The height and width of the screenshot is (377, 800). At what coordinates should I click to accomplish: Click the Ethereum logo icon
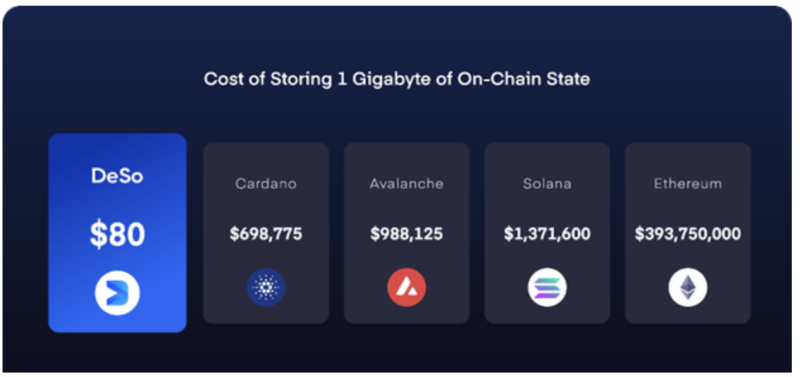coord(688,287)
